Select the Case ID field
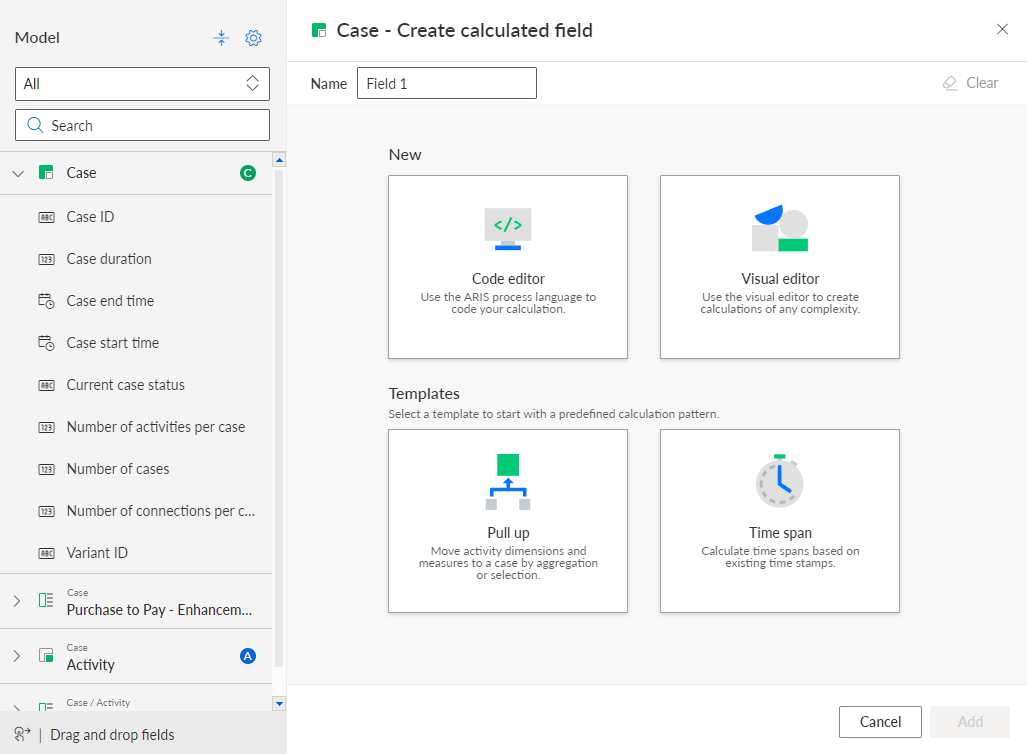 pos(136,217)
